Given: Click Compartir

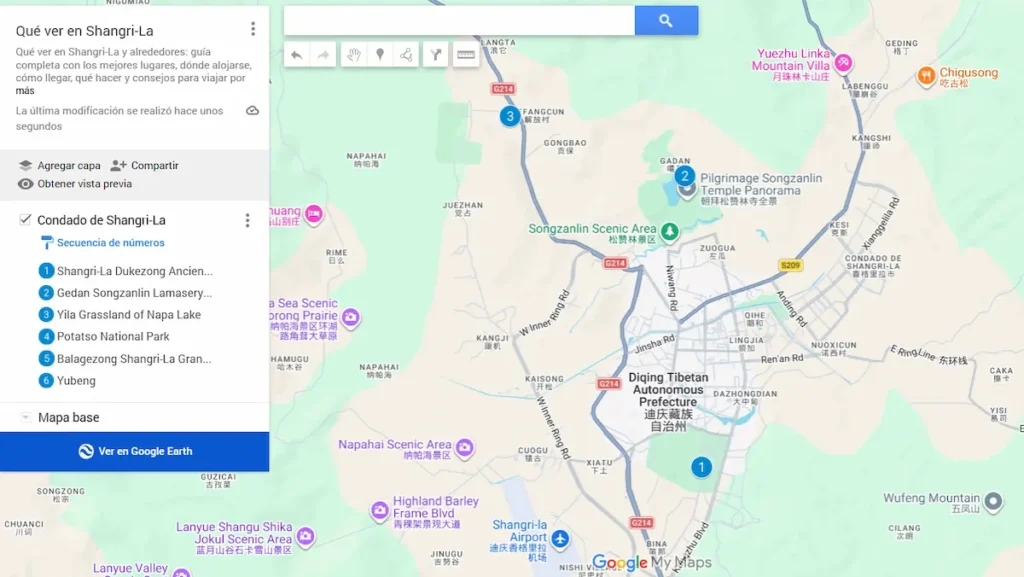Looking at the screenshot, I should tap(144, 166).
